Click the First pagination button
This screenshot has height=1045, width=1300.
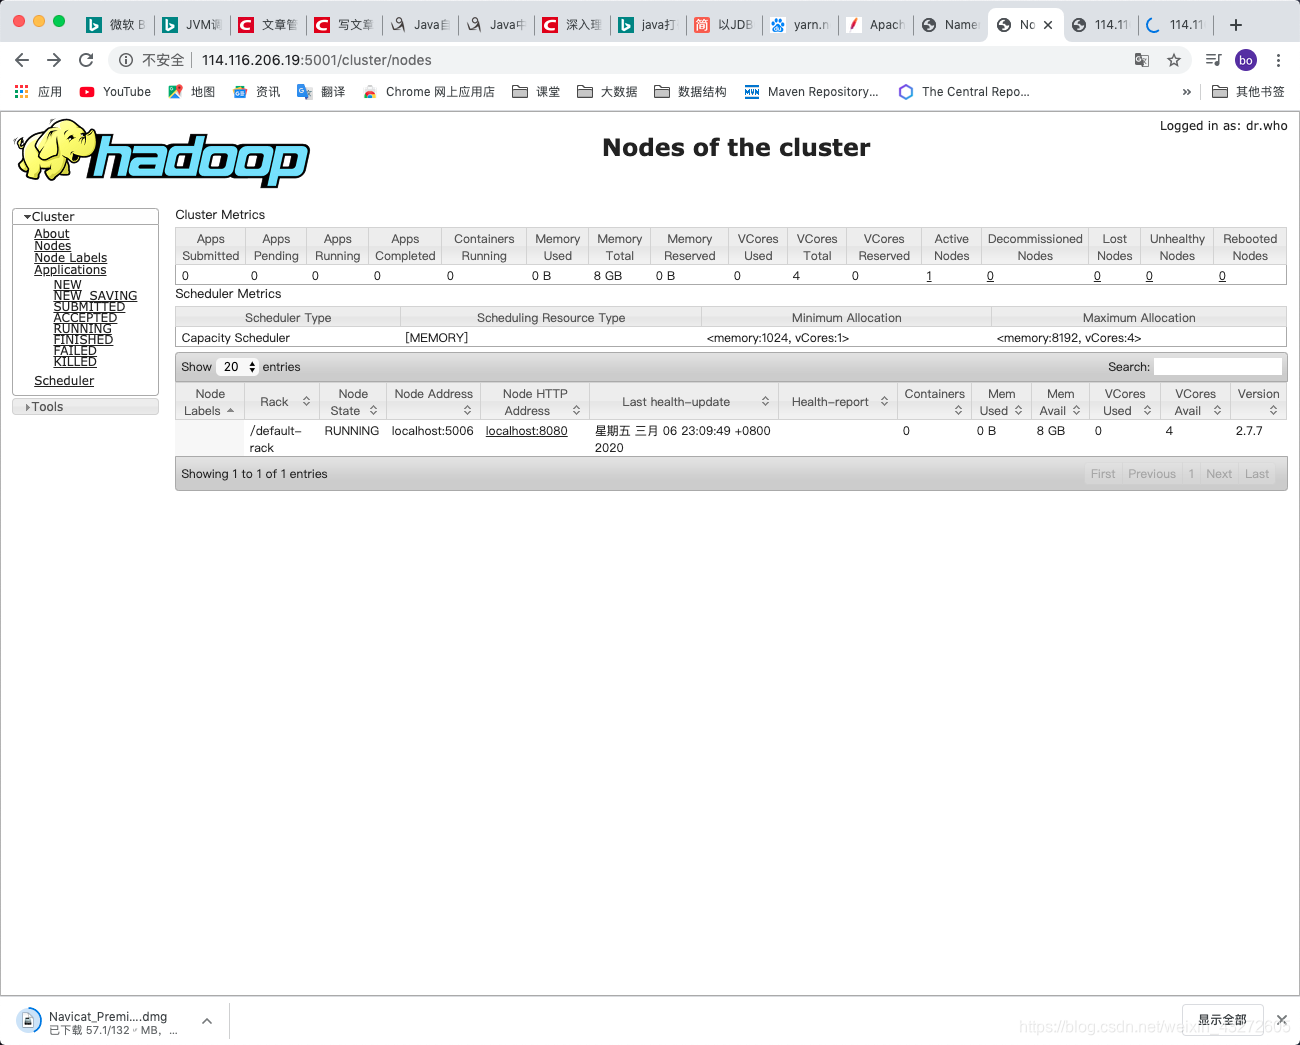pos(1103,474)
